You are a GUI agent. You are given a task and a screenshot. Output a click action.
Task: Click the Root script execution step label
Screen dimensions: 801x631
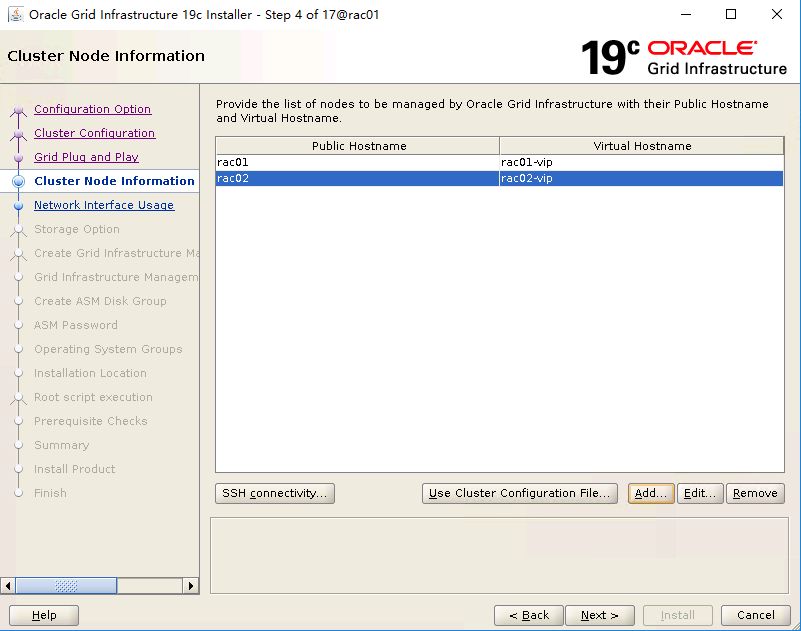click(x=93, y=397)
